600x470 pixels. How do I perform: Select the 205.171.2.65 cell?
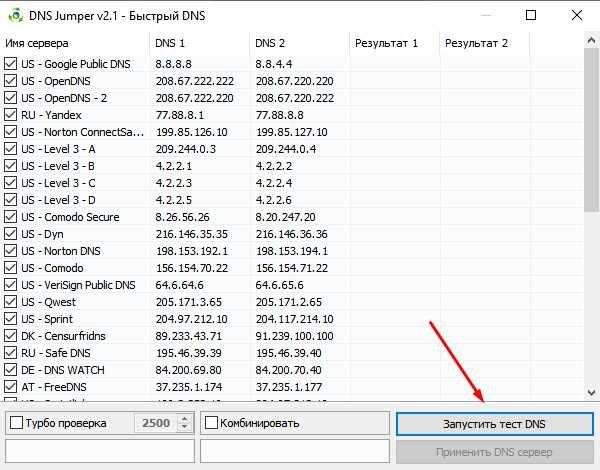tap(289, 302)
